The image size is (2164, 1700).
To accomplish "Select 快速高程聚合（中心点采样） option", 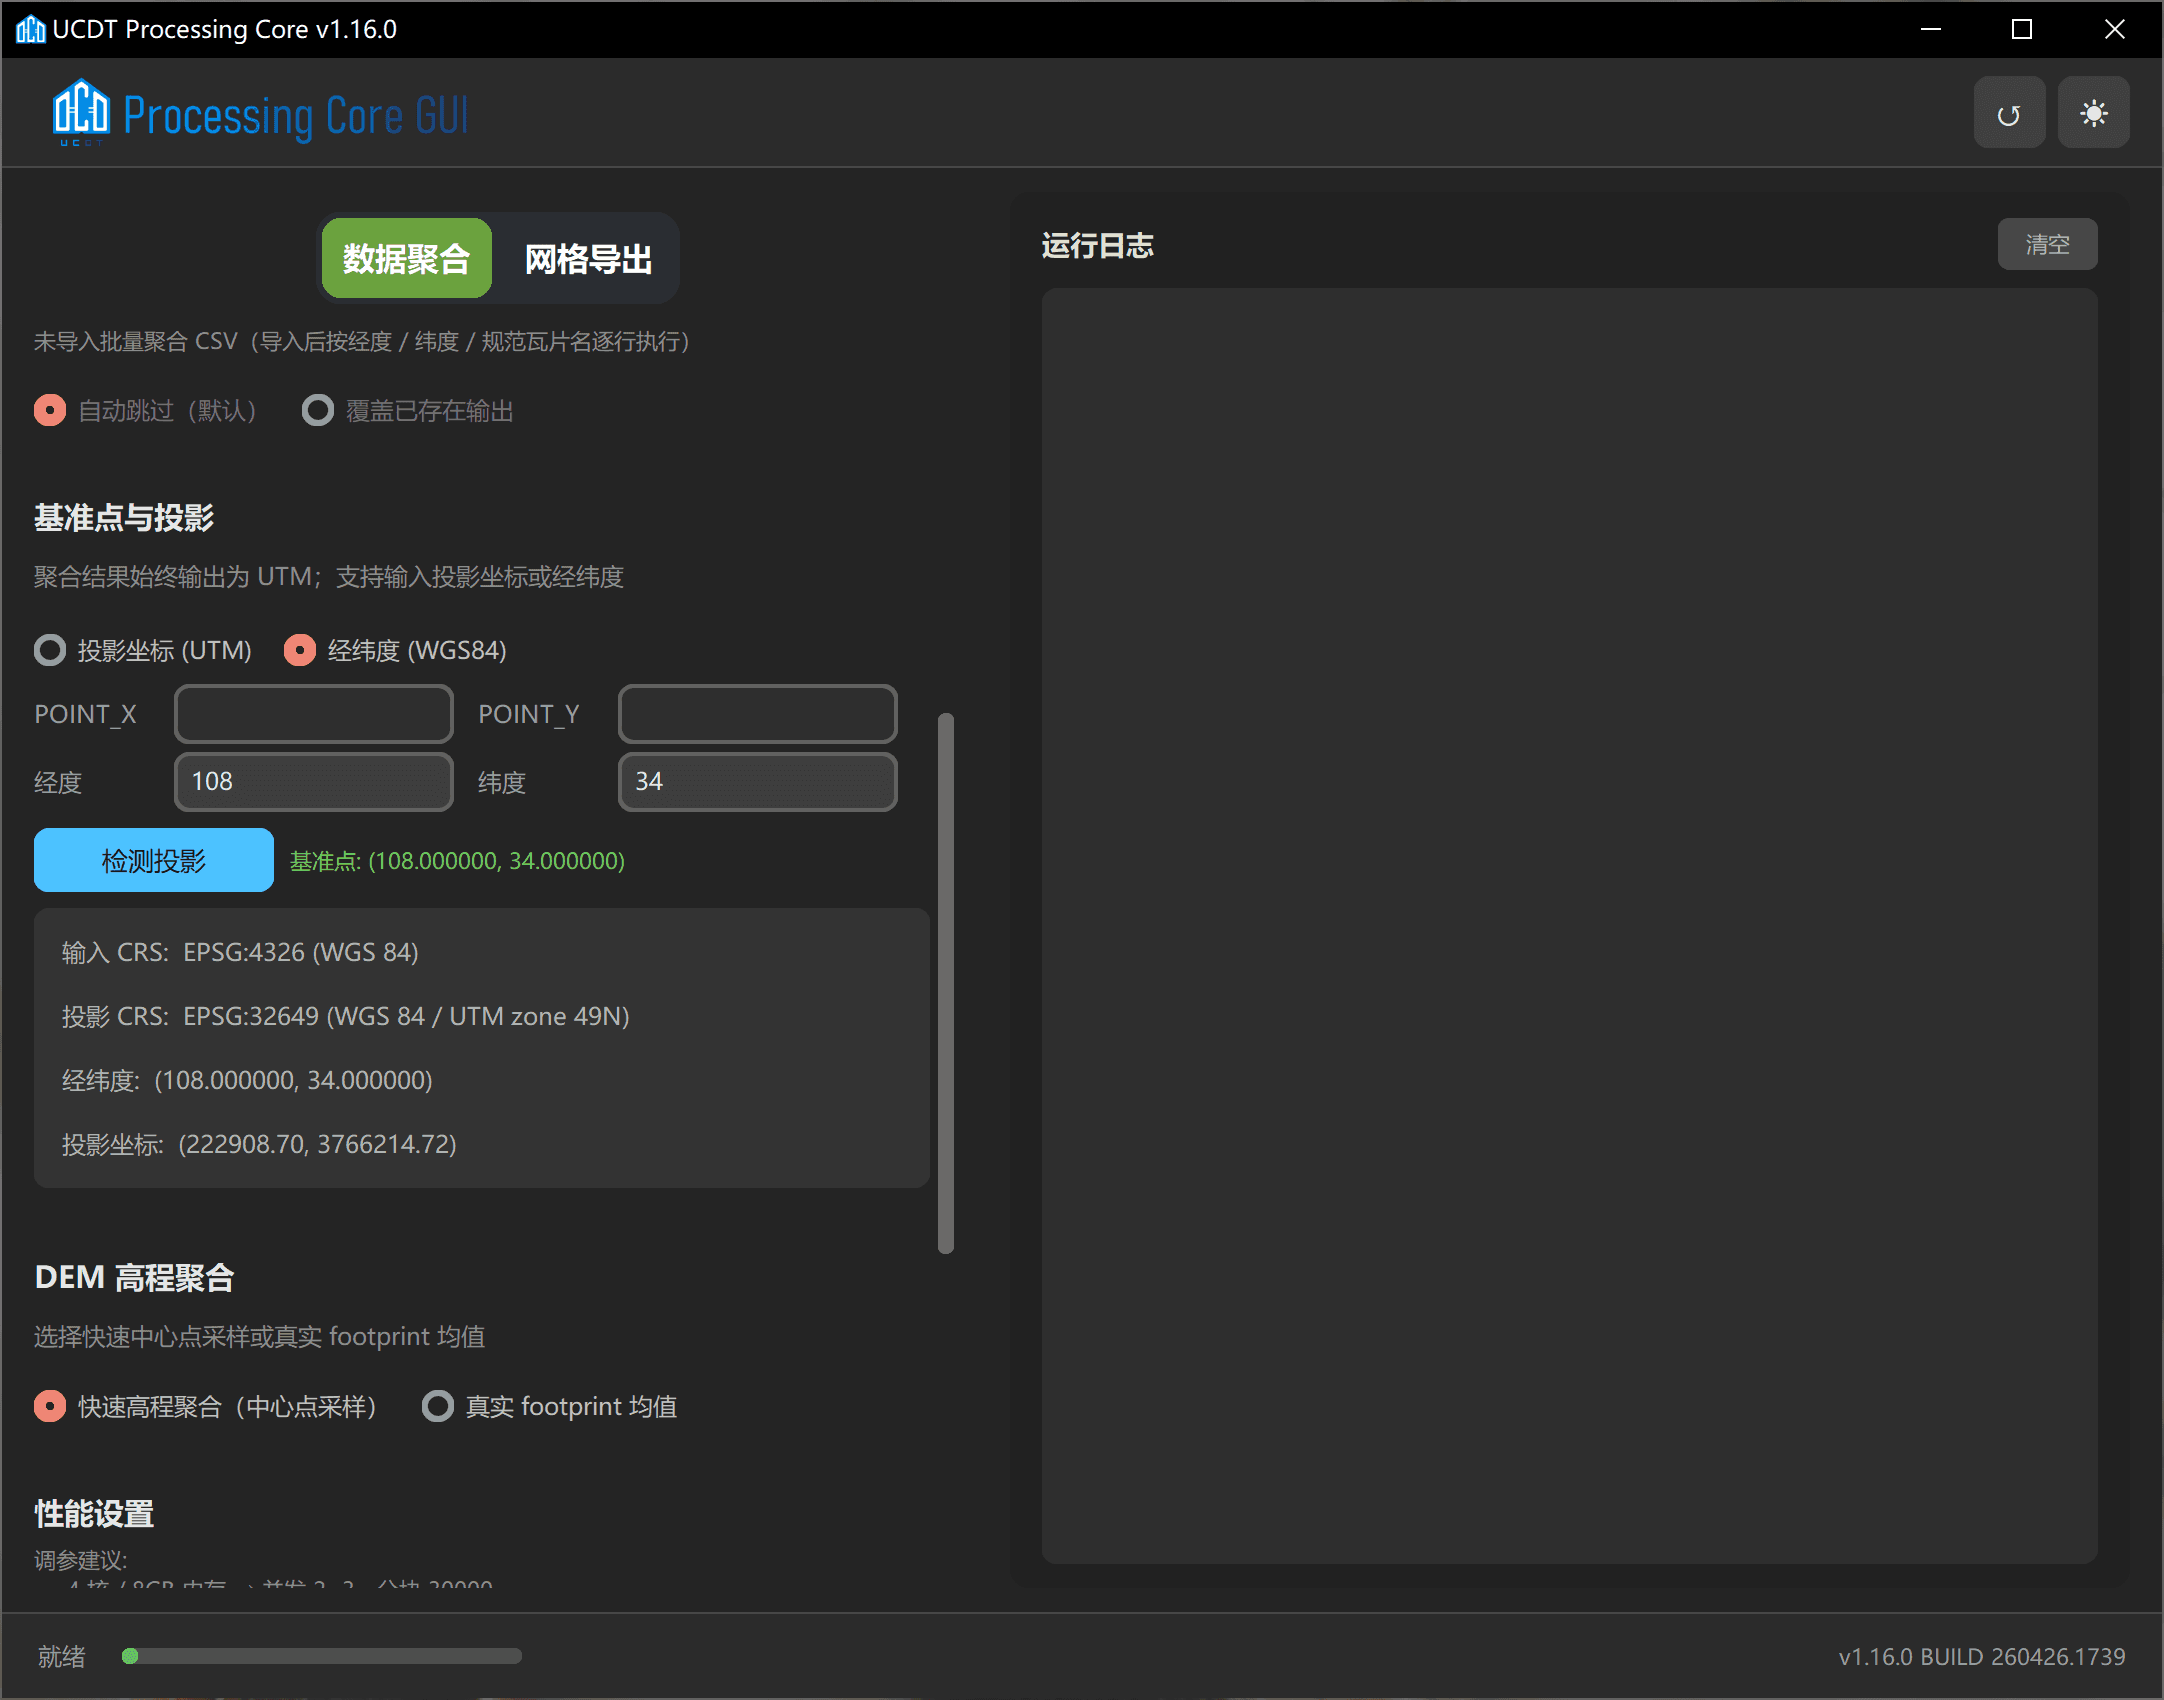I will 206,1406.
